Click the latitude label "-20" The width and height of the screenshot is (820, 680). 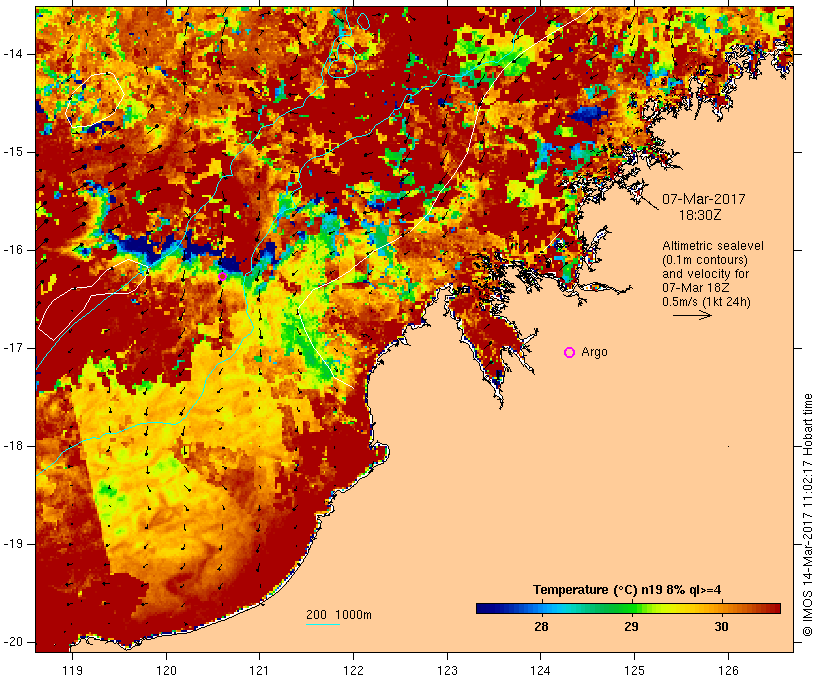(13, 642)
